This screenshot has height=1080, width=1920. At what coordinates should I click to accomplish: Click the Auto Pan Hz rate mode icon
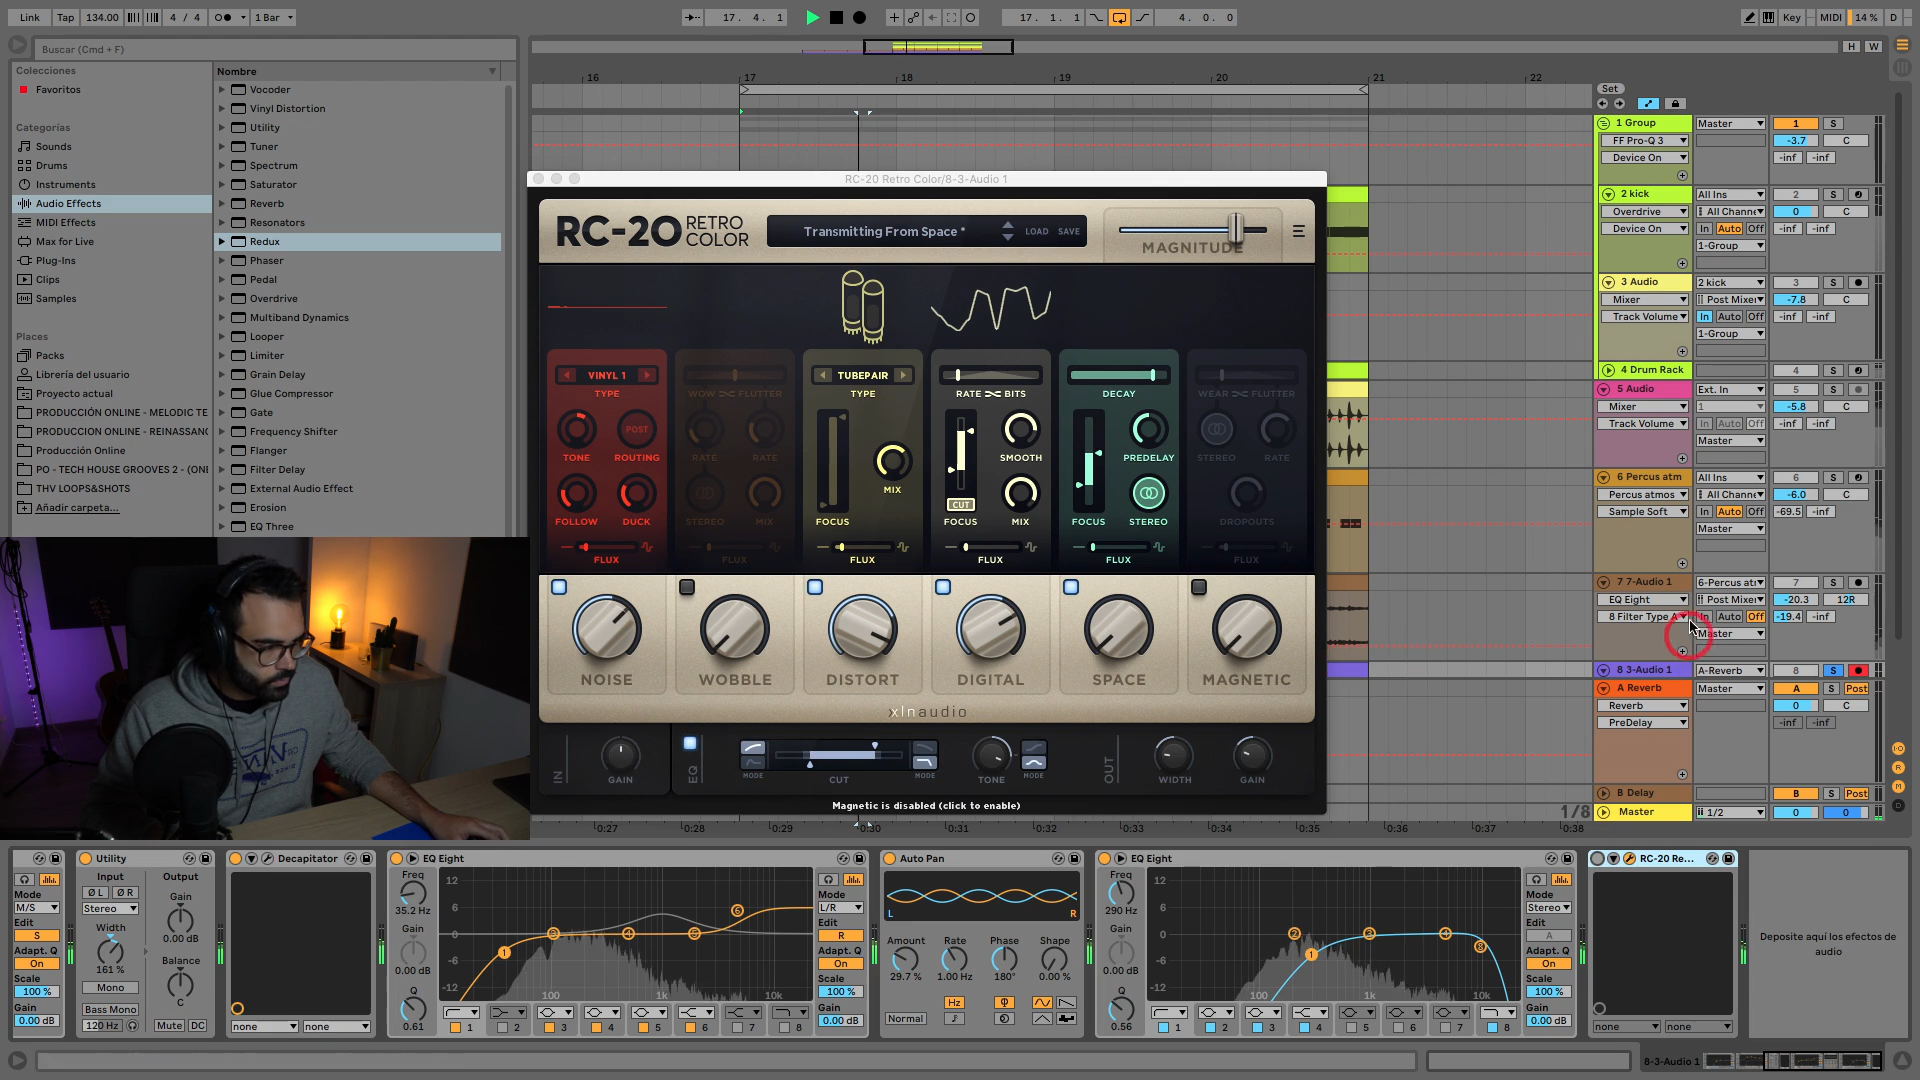953,1002
